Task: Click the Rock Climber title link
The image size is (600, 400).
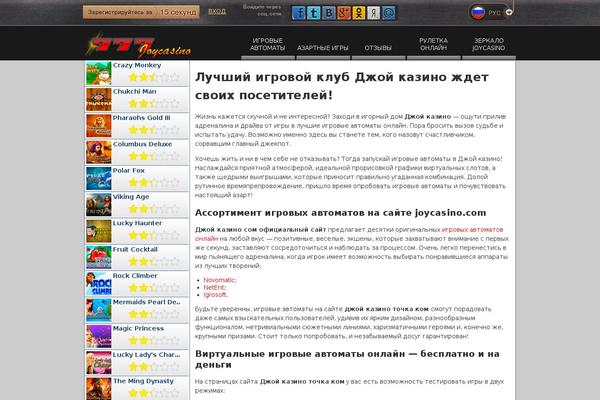Action: pyautogui.click(x=135, y=276)
